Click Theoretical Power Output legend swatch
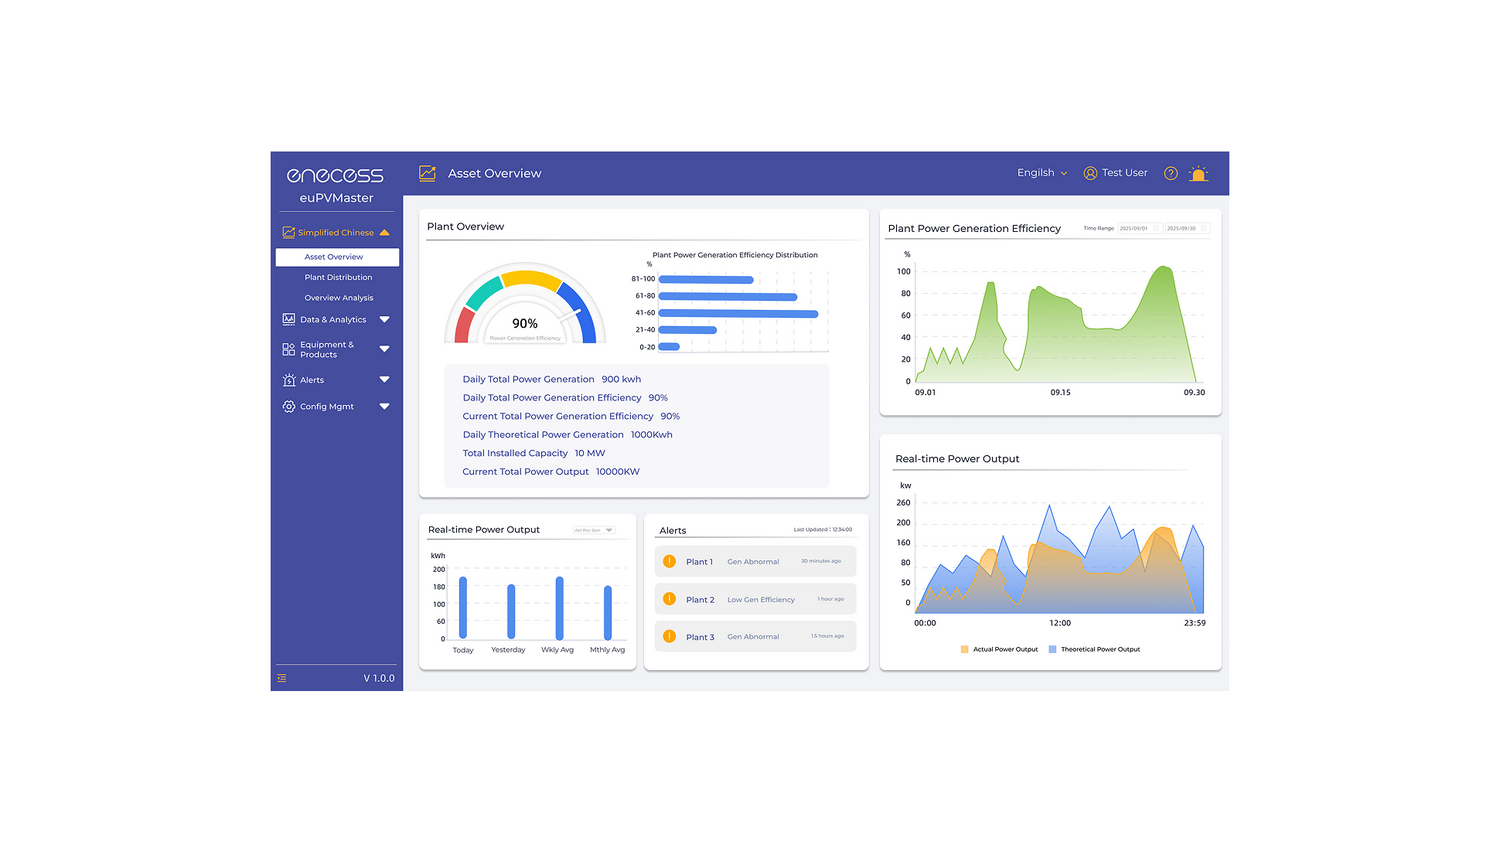This screenshot has height=841, width=1500. [x=1052, y=650]
